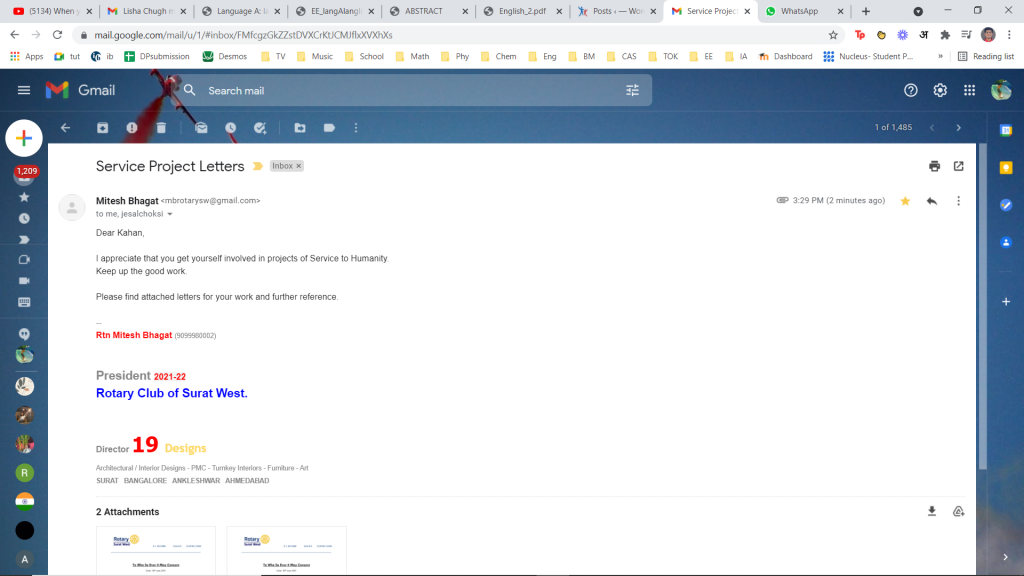
Task: Get add-ons plus icon in side panel
Action: point(1006,302)
